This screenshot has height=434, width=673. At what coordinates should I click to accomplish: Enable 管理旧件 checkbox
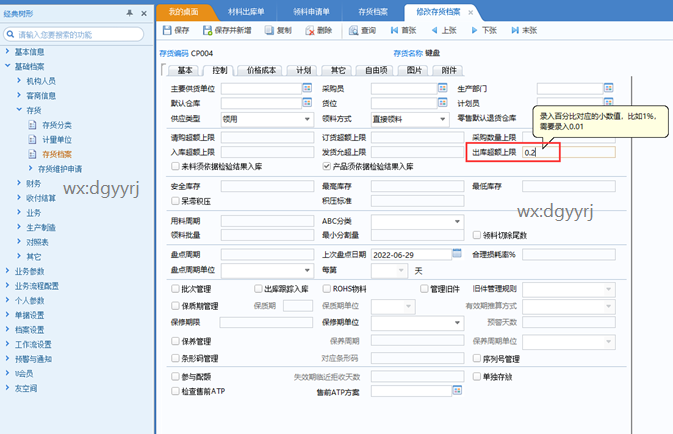click(x=424, y=288)
